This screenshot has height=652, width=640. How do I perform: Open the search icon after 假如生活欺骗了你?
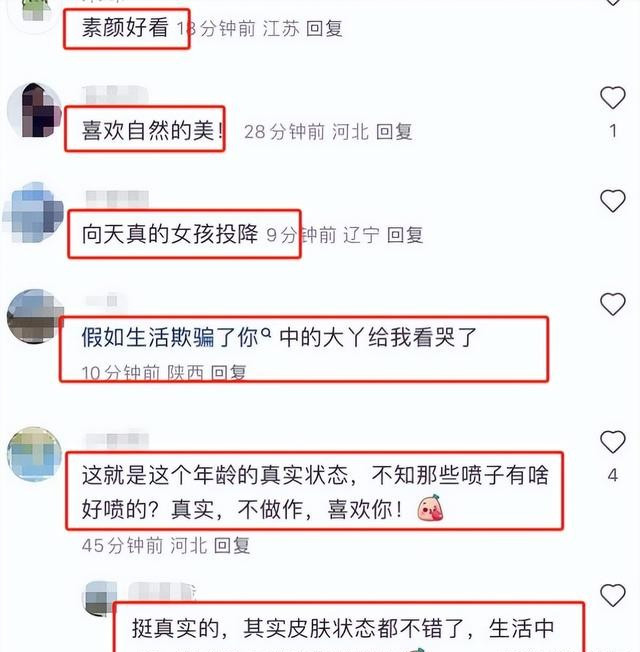point(266,333)
